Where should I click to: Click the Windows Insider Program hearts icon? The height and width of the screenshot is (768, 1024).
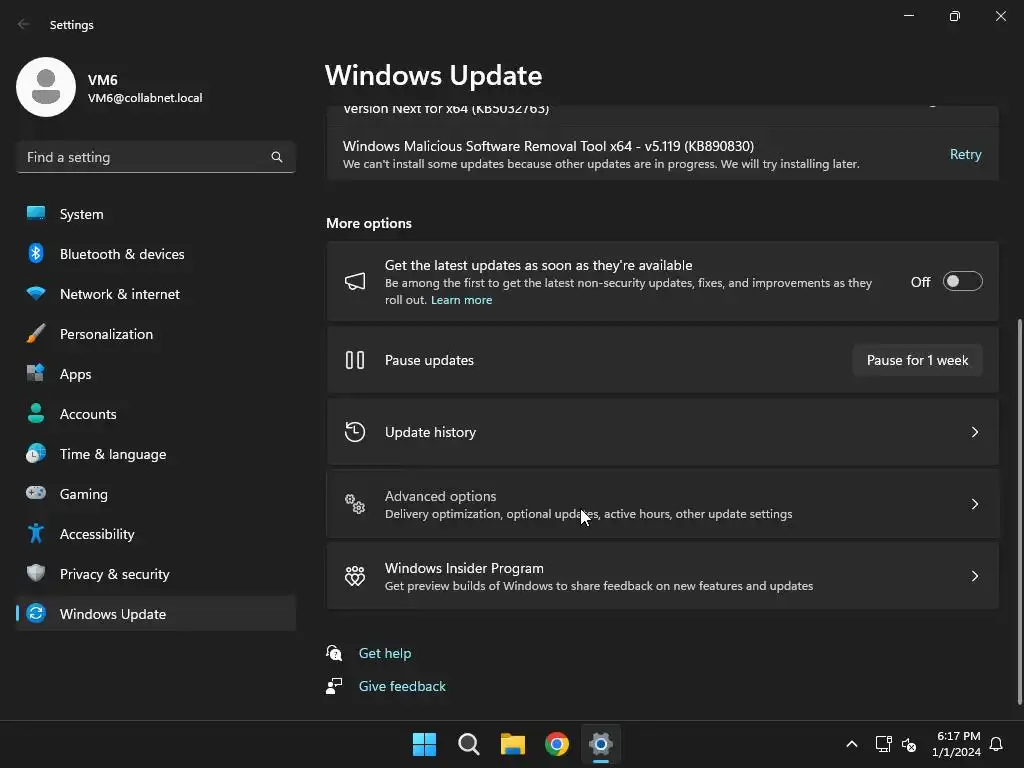pos(355,575)
